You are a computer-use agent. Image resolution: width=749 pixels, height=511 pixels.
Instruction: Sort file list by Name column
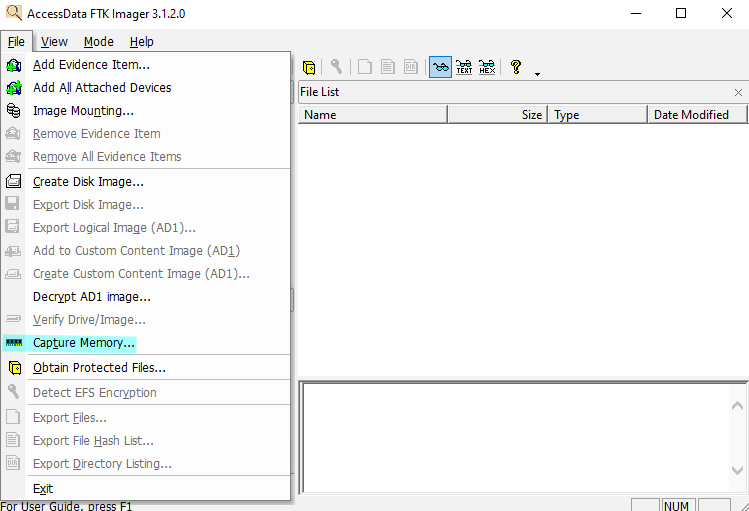point(373,115)
